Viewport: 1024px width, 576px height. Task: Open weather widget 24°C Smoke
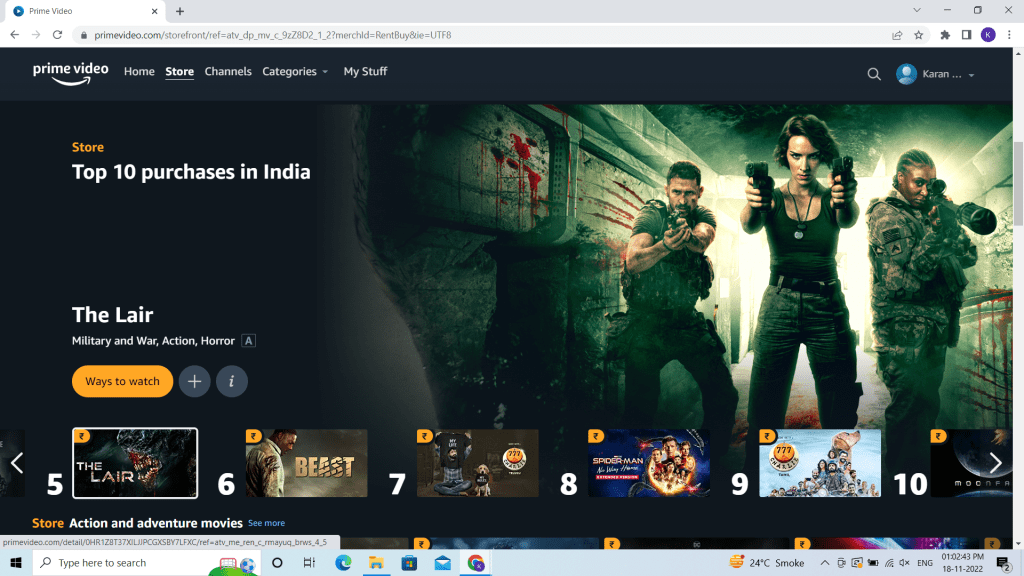[767, 562]
